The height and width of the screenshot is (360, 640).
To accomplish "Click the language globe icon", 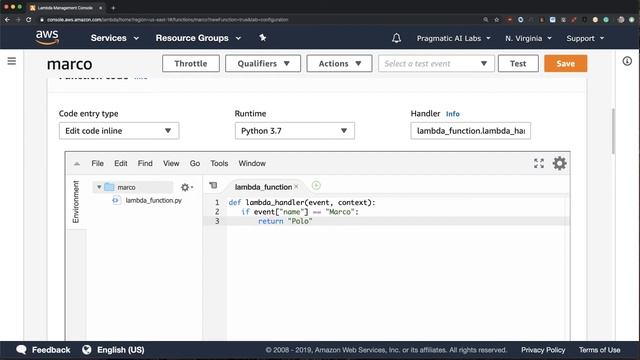I will 87,350.
